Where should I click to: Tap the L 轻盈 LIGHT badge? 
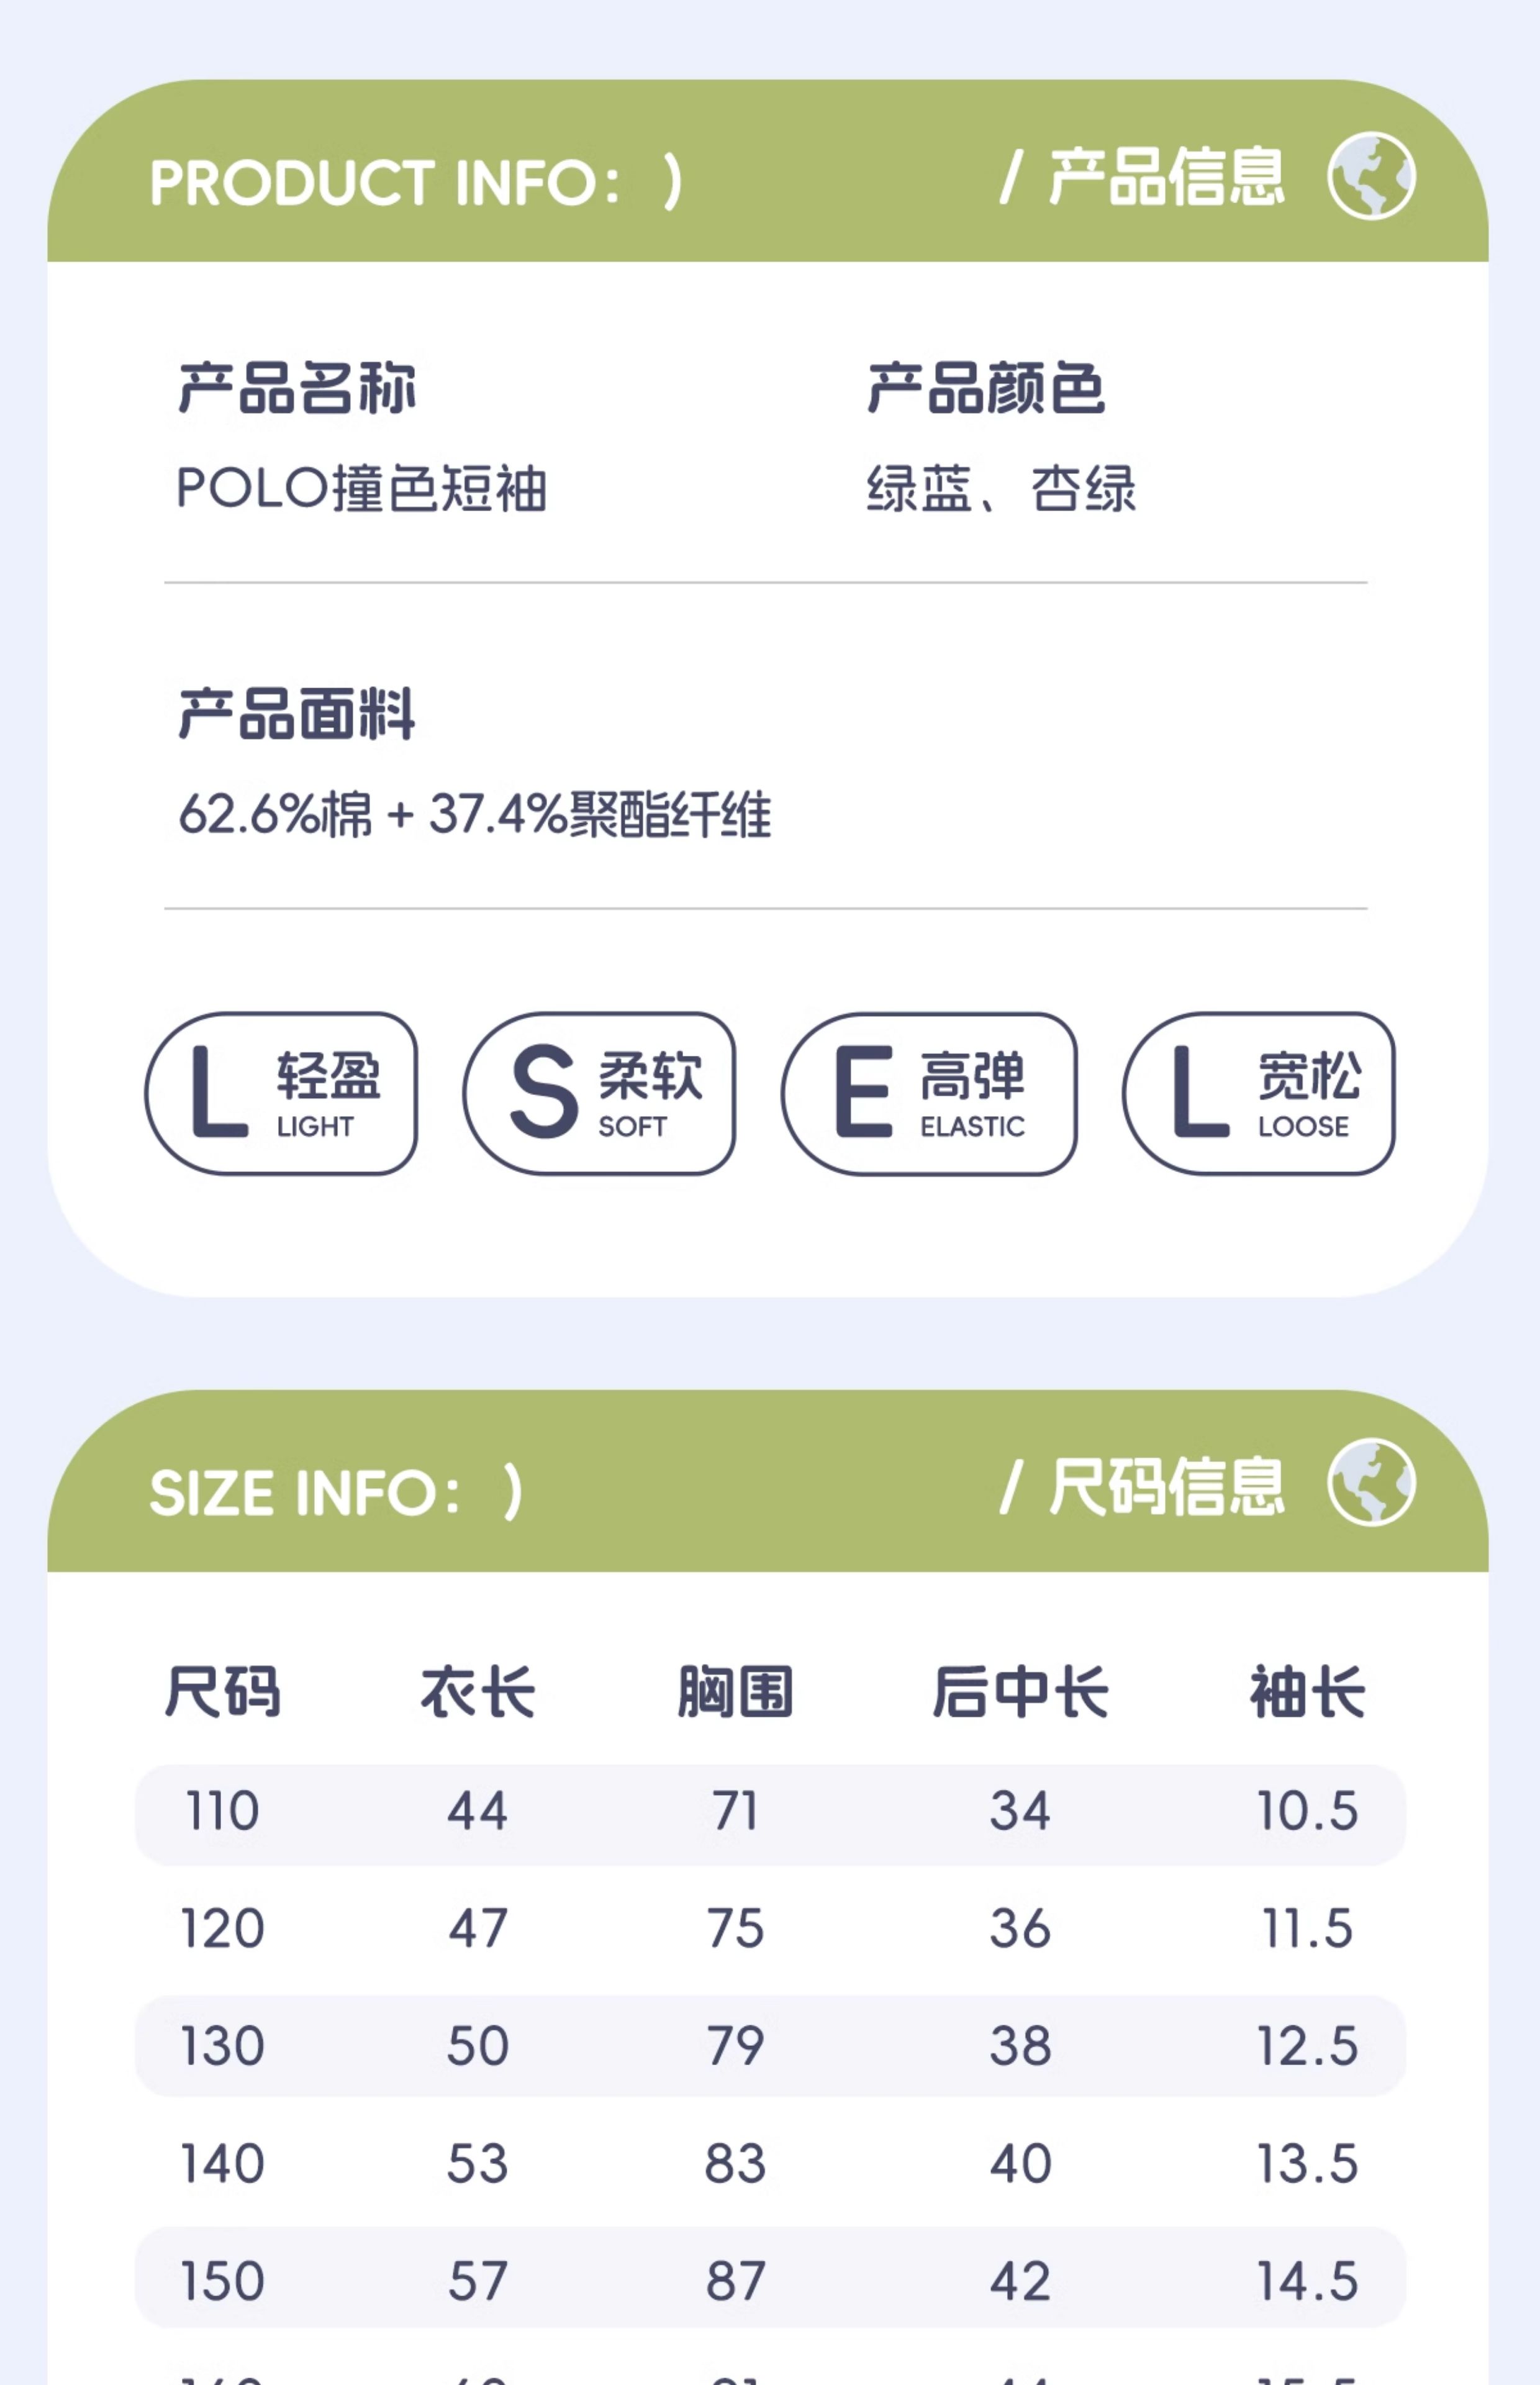coord(281,1093)
